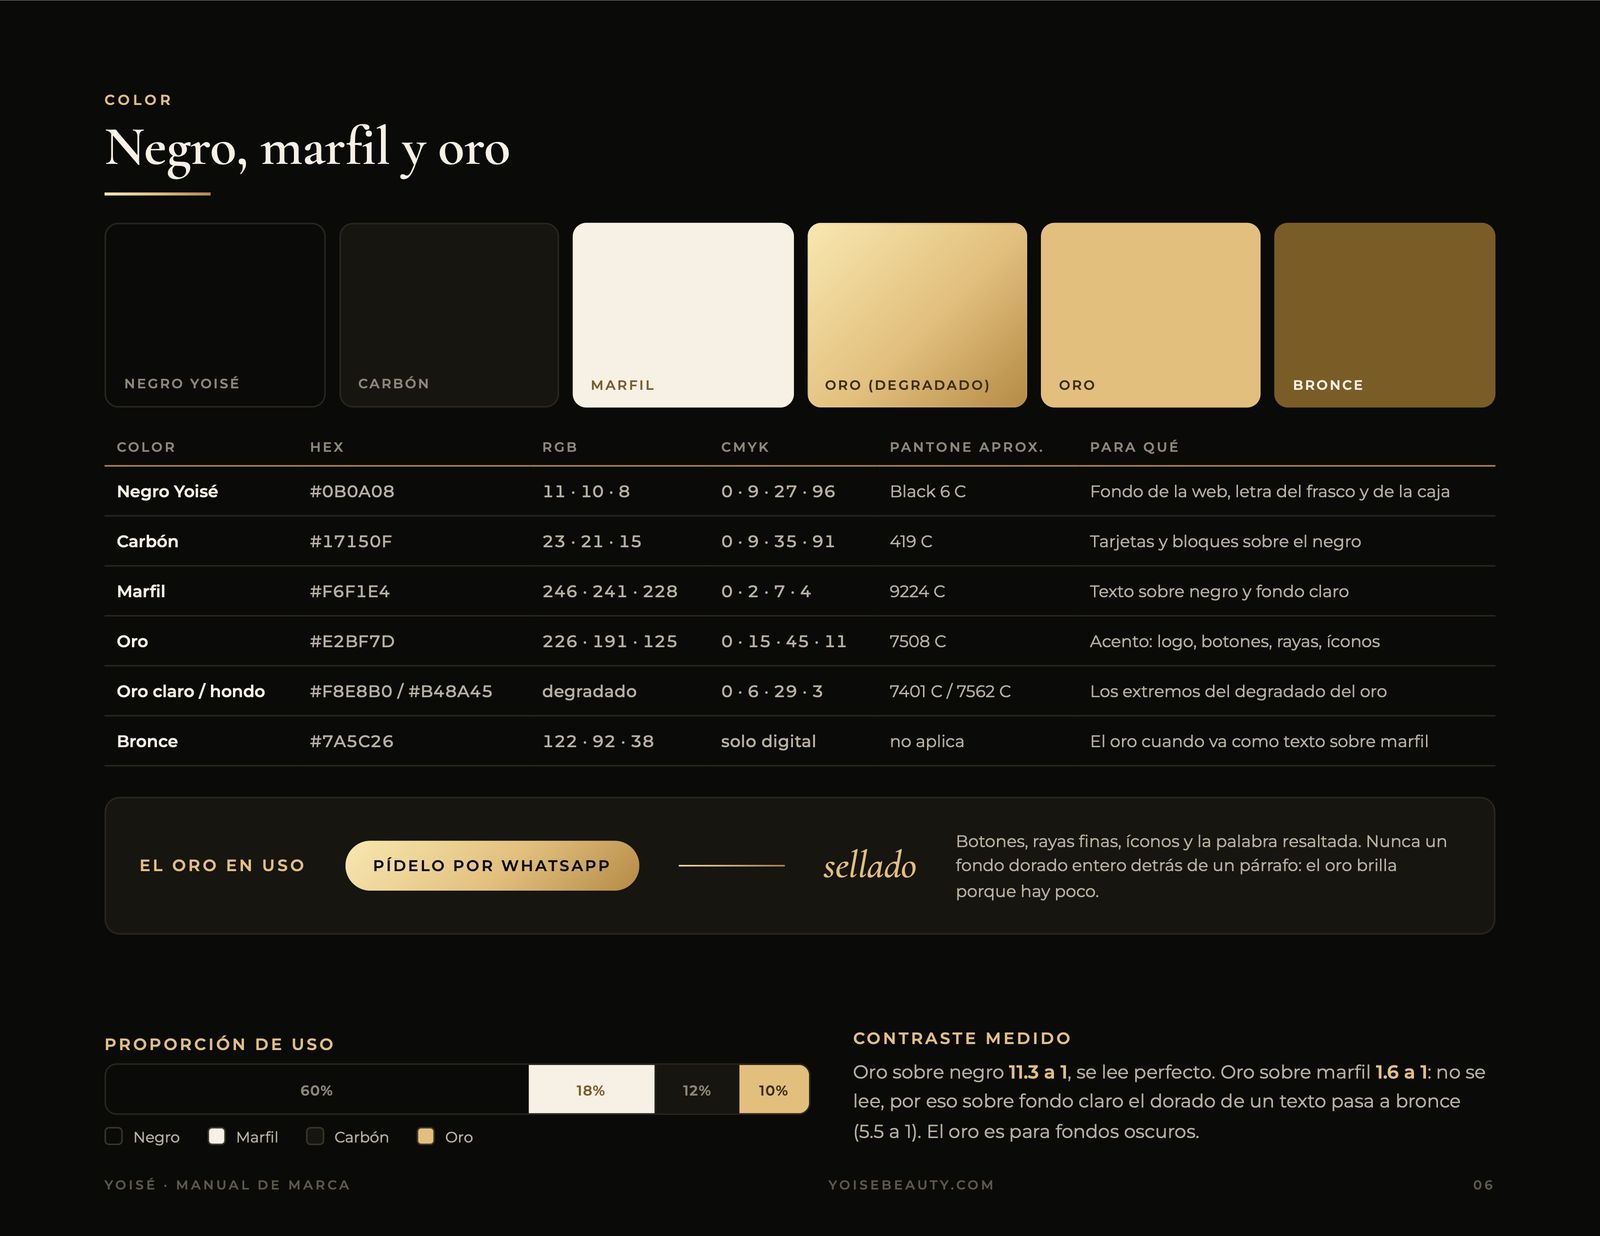The image size is (1600, 1236).
Task: Click the CONTRASTE MEDIDO heading
Action: (x=962, y=1038)
